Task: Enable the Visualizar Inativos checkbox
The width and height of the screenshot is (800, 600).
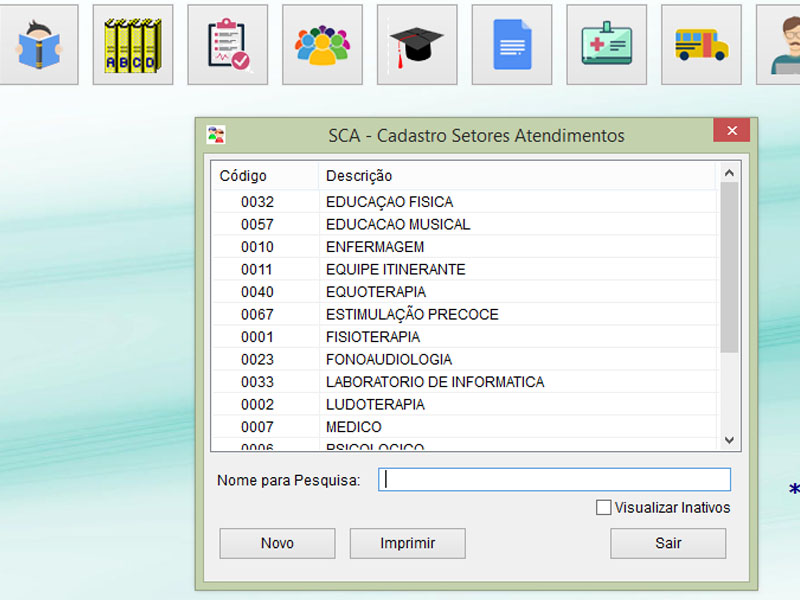Action: click(604, 508)
